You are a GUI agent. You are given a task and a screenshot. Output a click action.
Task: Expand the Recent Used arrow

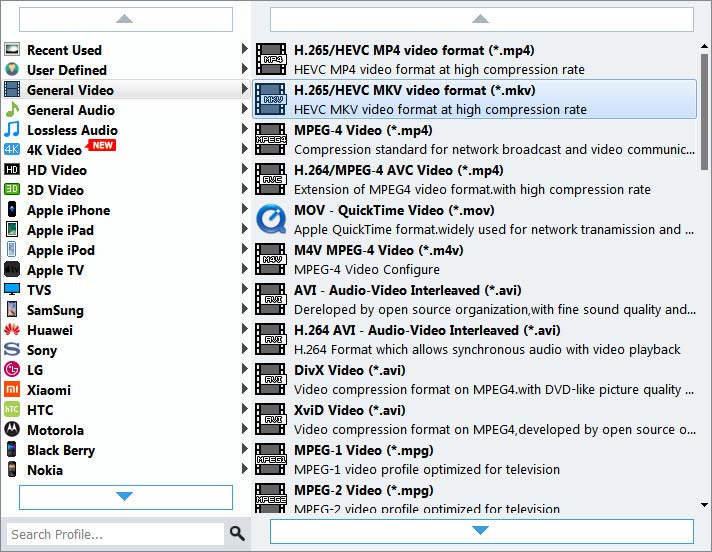[x=244, y=50]
